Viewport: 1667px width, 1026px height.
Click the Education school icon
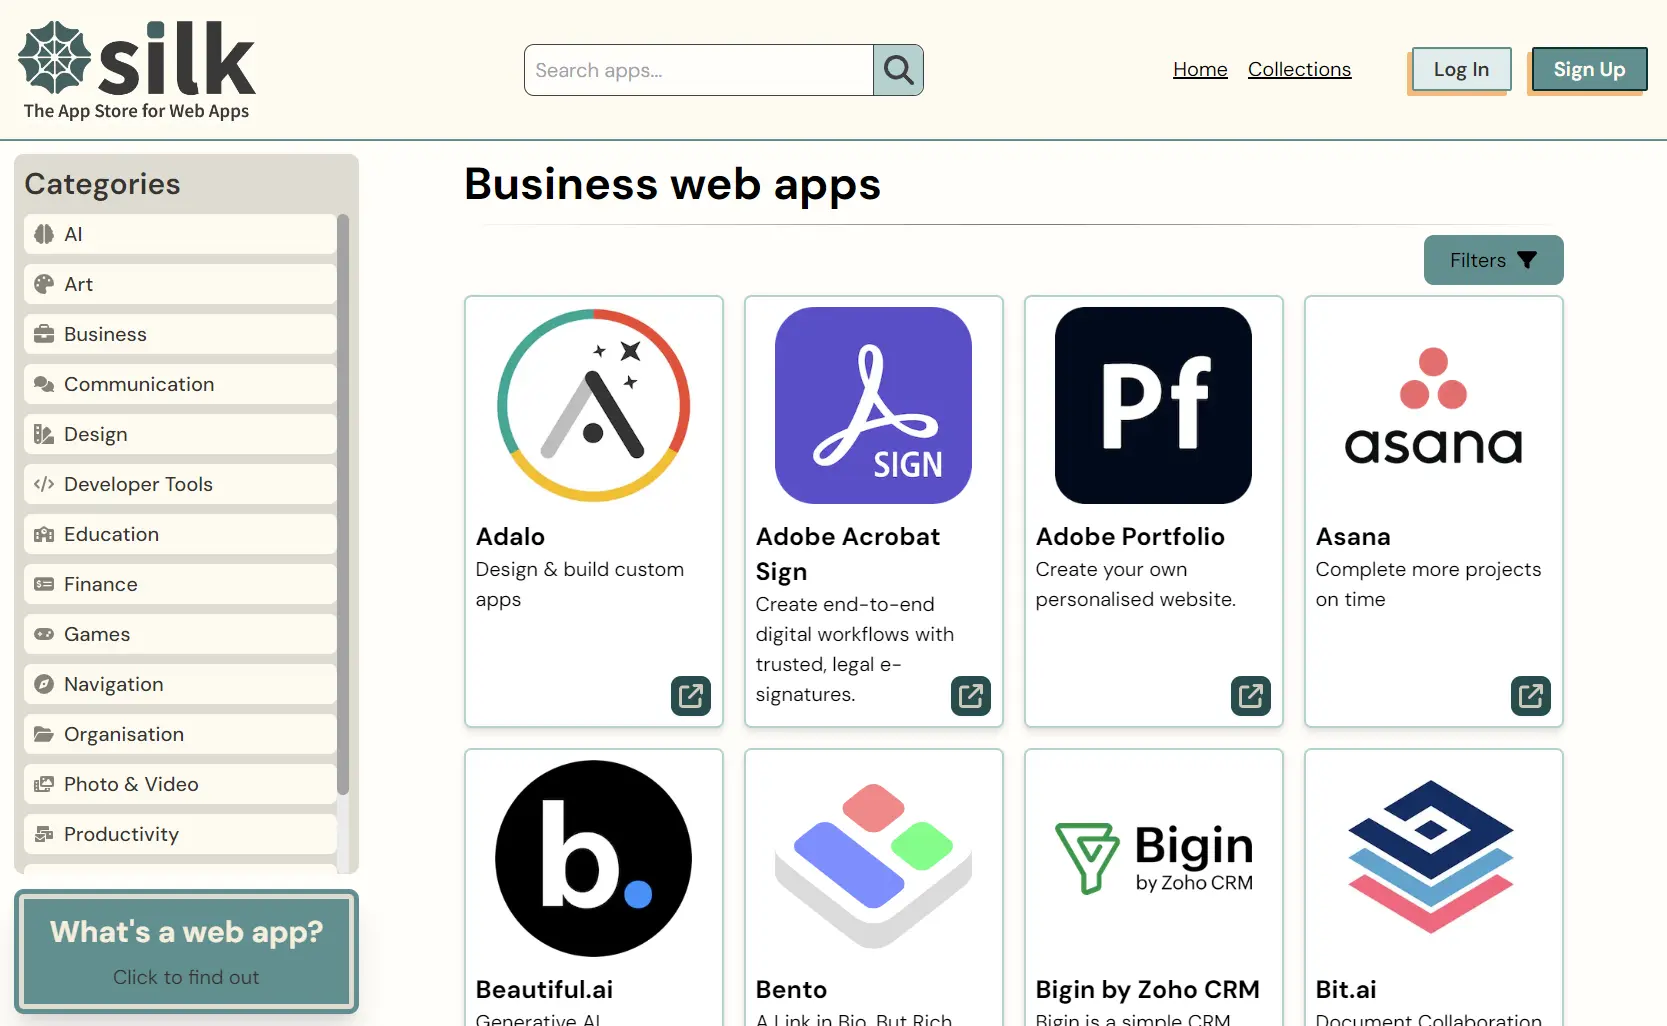[44, 534]
